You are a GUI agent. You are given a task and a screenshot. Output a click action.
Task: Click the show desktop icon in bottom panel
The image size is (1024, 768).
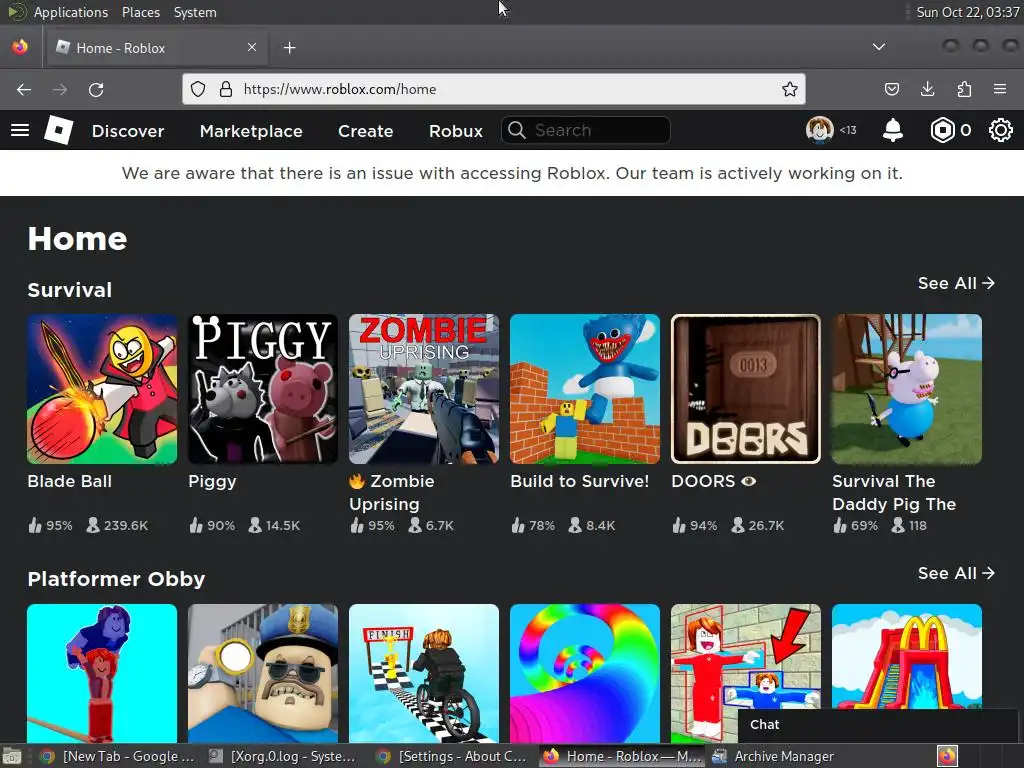click(11, 756)
